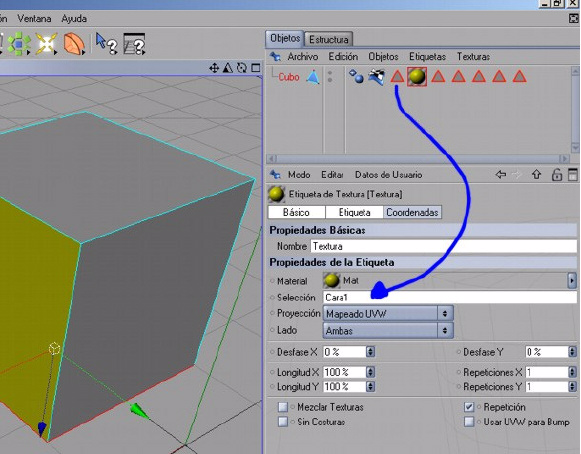The width and height of the screenshot is (581, 454).
Task: Click the selection triangle tag right after texture tag
Action: click(438, 77)
